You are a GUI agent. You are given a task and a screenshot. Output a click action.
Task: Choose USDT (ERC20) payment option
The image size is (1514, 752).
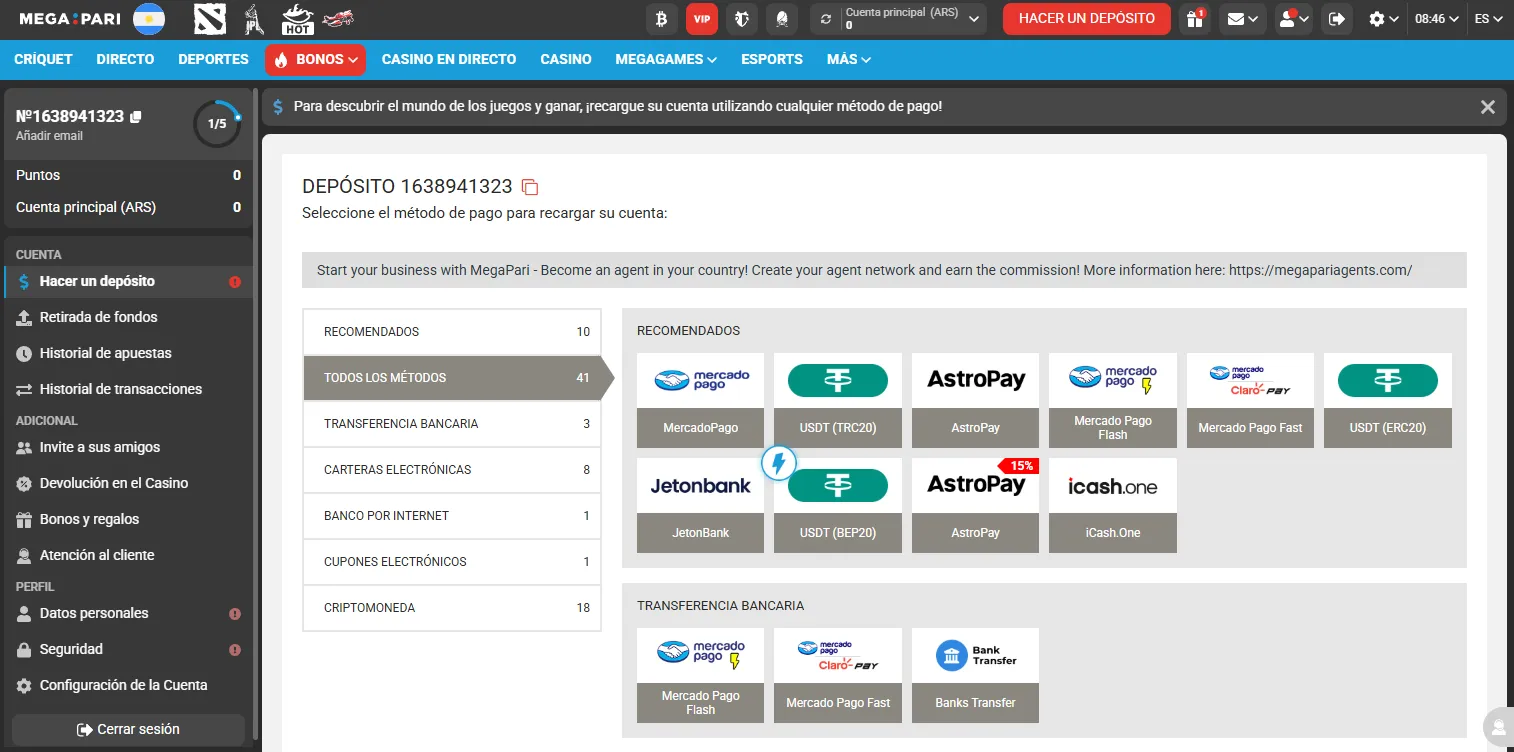pyautogui.click(x=1388, y=400)
